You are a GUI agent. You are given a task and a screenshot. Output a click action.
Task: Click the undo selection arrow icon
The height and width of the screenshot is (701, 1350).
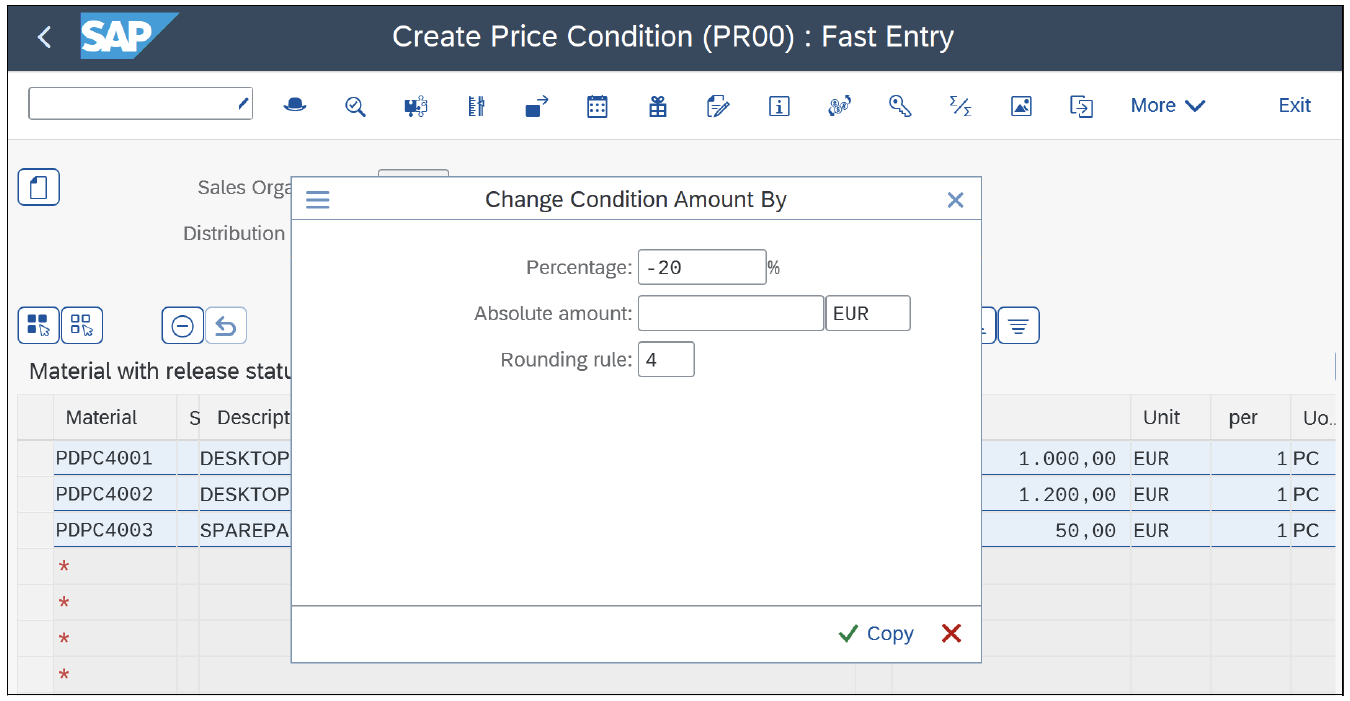[226, 325]
